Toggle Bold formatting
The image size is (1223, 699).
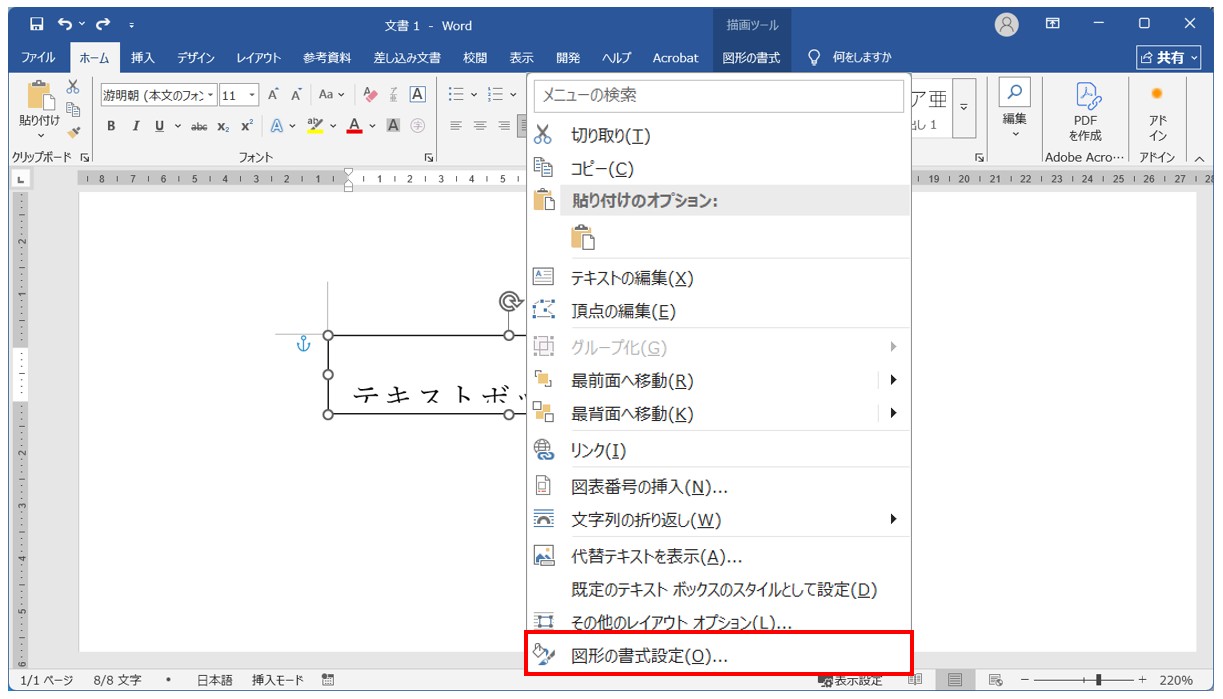coord(111,126)
